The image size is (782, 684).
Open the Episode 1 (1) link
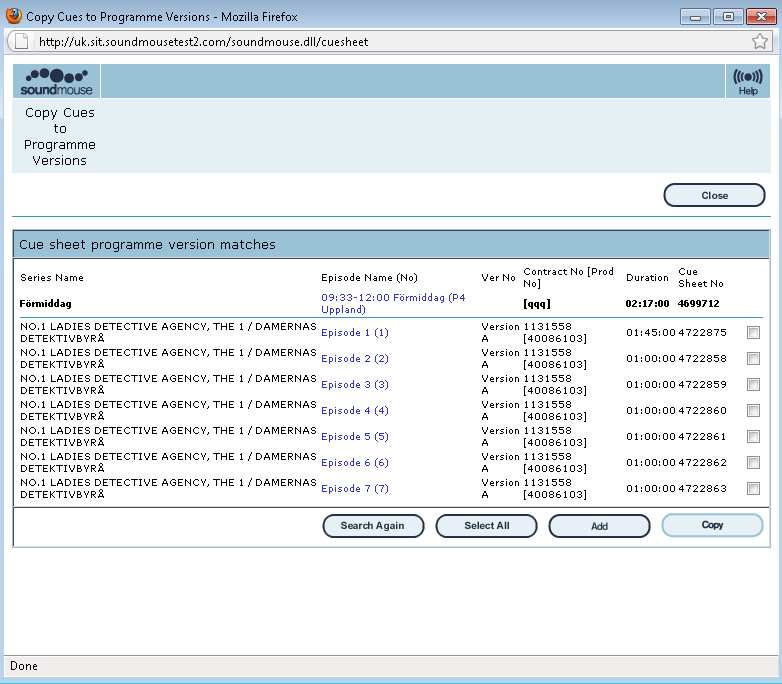(355, 333)
